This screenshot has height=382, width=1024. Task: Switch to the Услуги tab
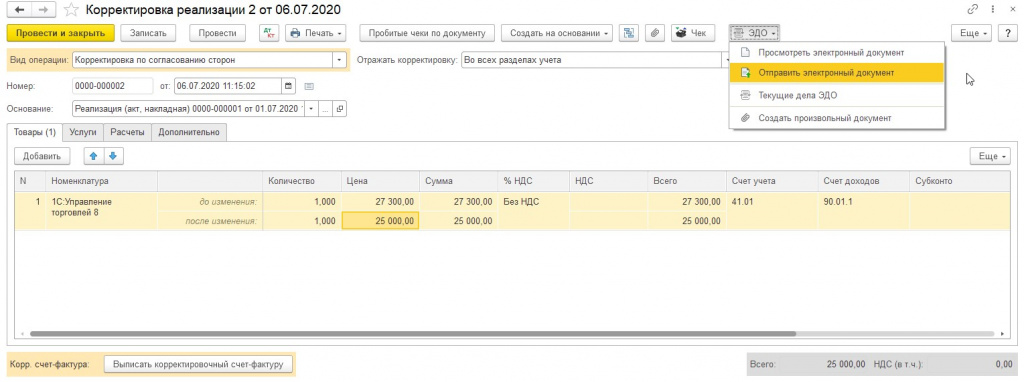[x=84, y=132]
